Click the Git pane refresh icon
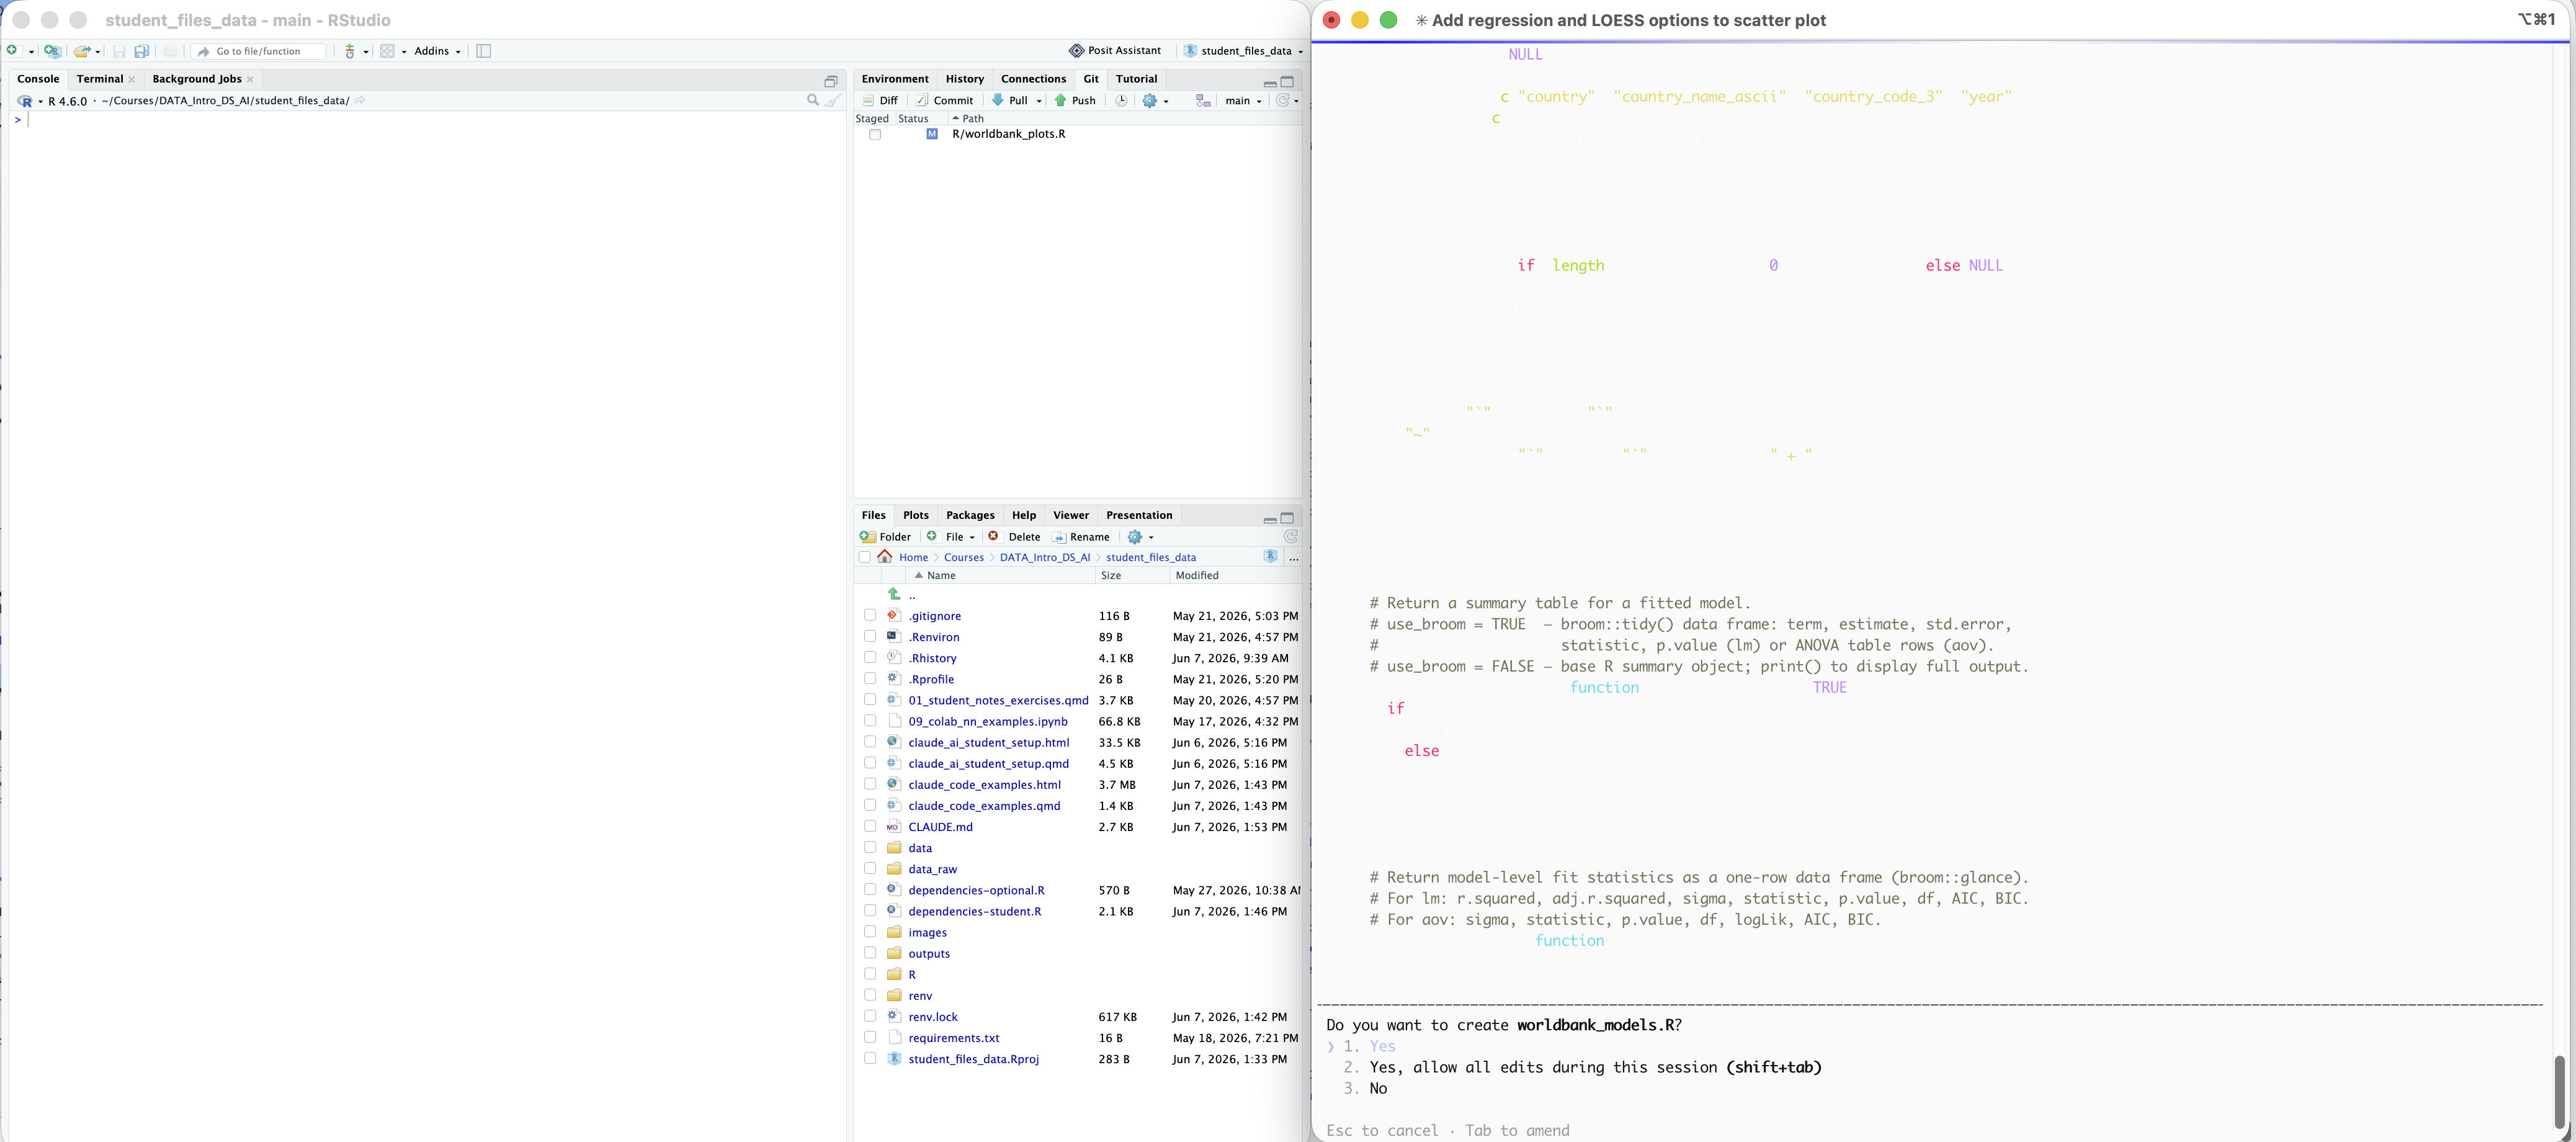Screen dimensions: 2576x1142 coord(1283,100)
